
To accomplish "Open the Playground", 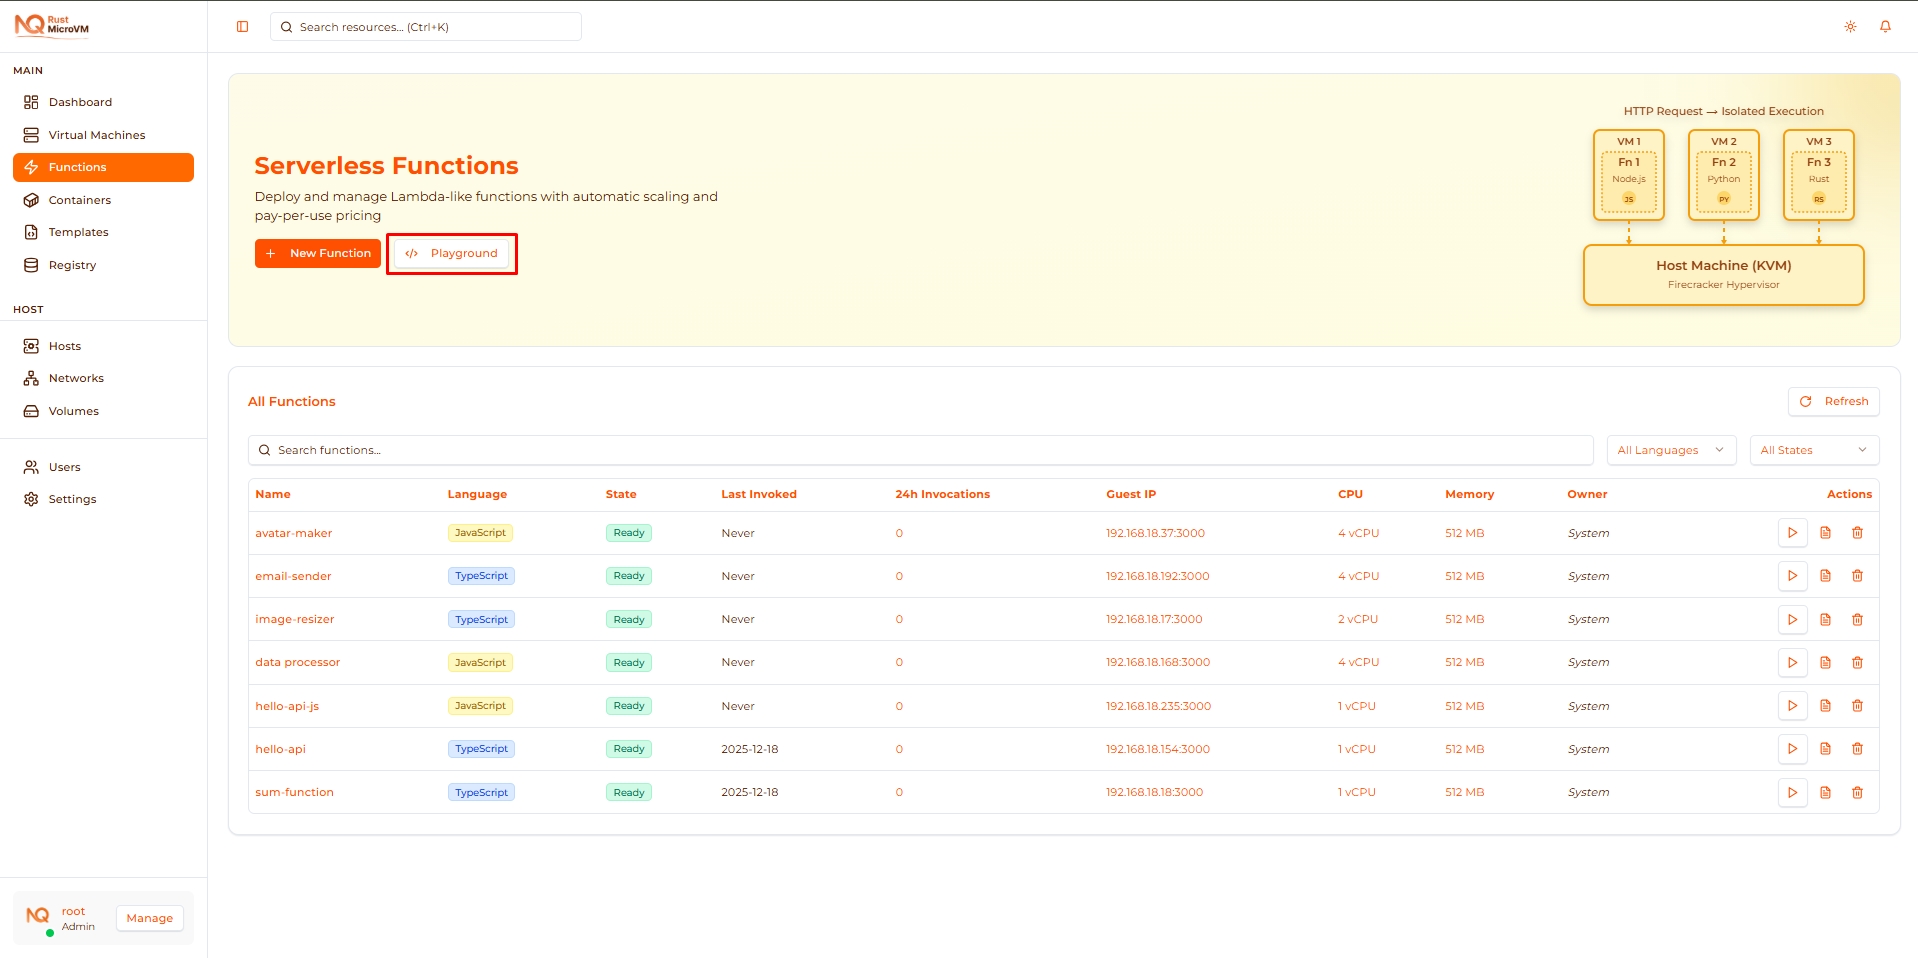I will (452, 253).
